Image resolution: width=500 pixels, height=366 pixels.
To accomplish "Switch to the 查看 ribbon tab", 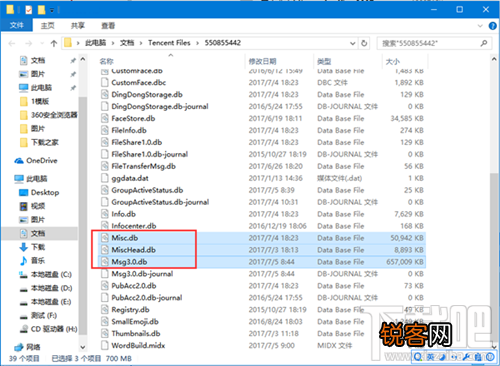I will coord(108,26).
